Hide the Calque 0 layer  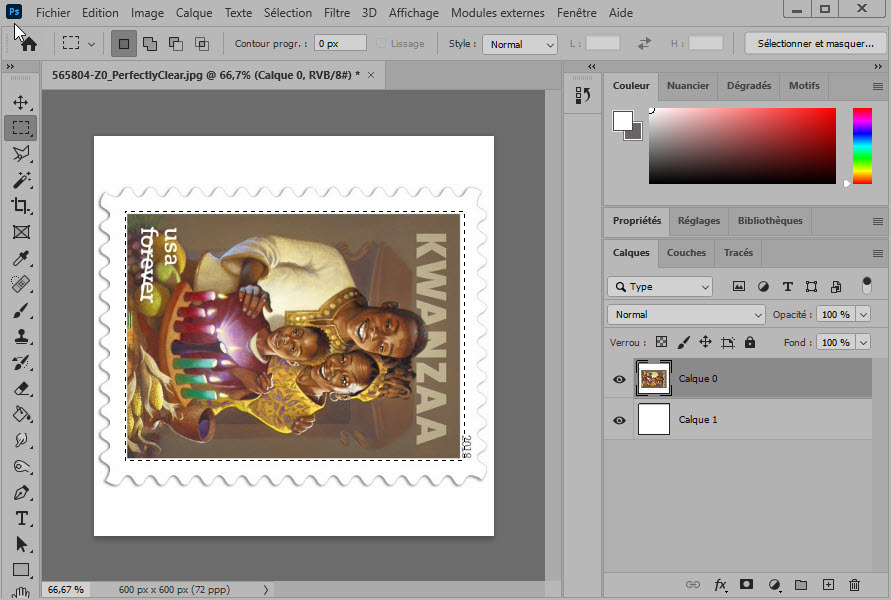click(x=619, y=379)
